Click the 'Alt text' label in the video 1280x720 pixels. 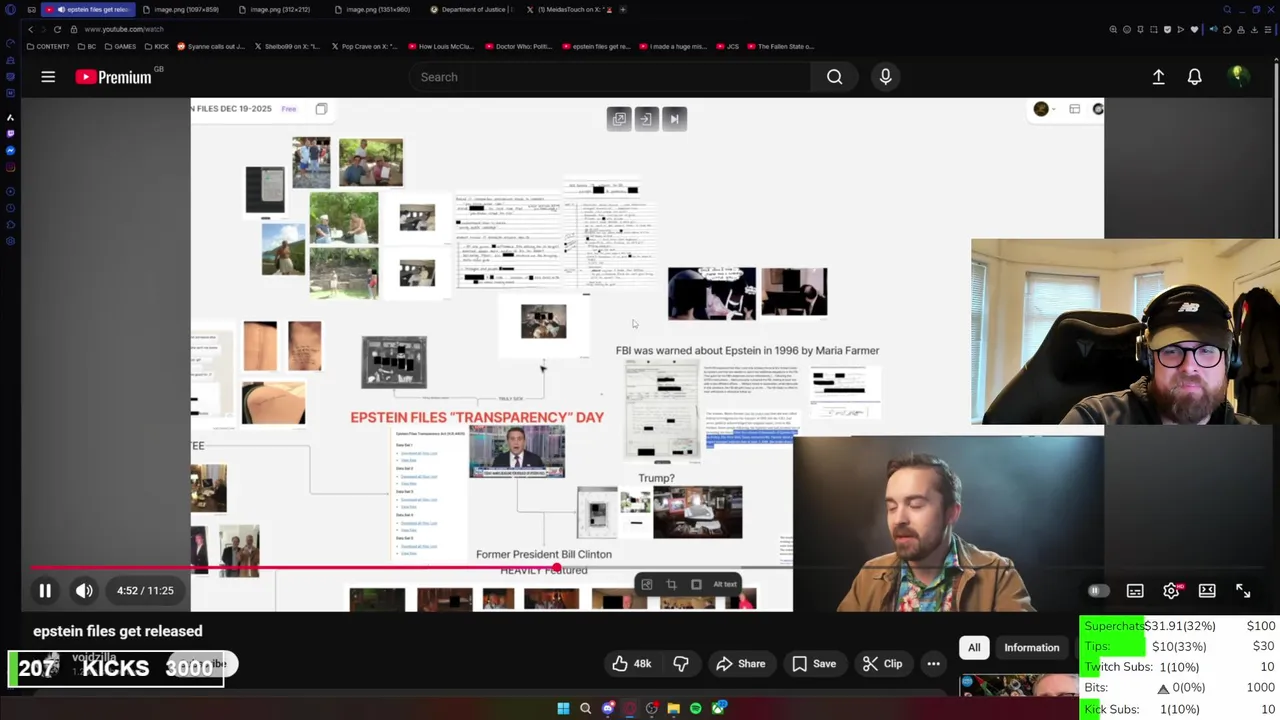(x=725, y=584)
